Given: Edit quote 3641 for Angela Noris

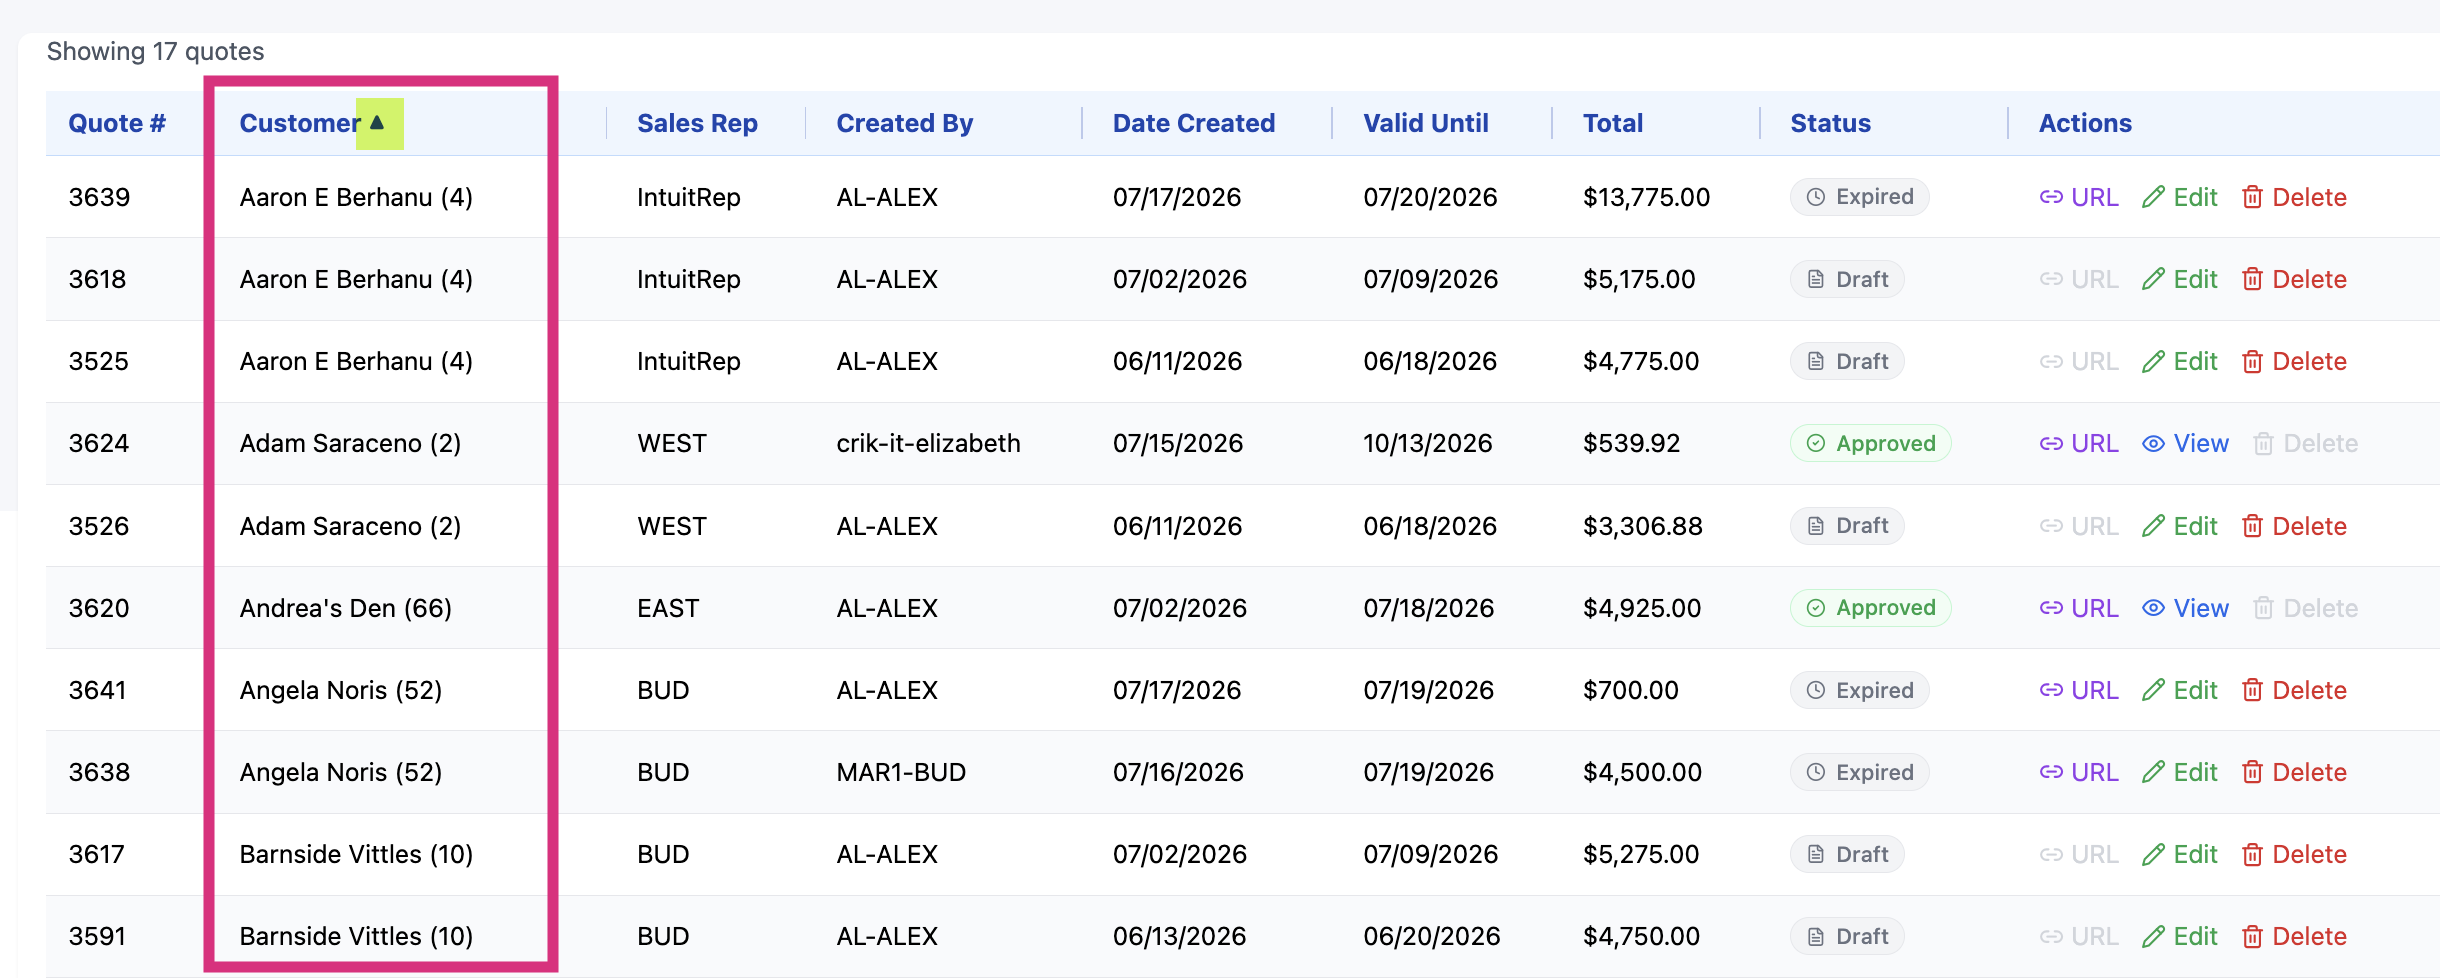Looking at the screenshot, I should [x=2180, y=690].
